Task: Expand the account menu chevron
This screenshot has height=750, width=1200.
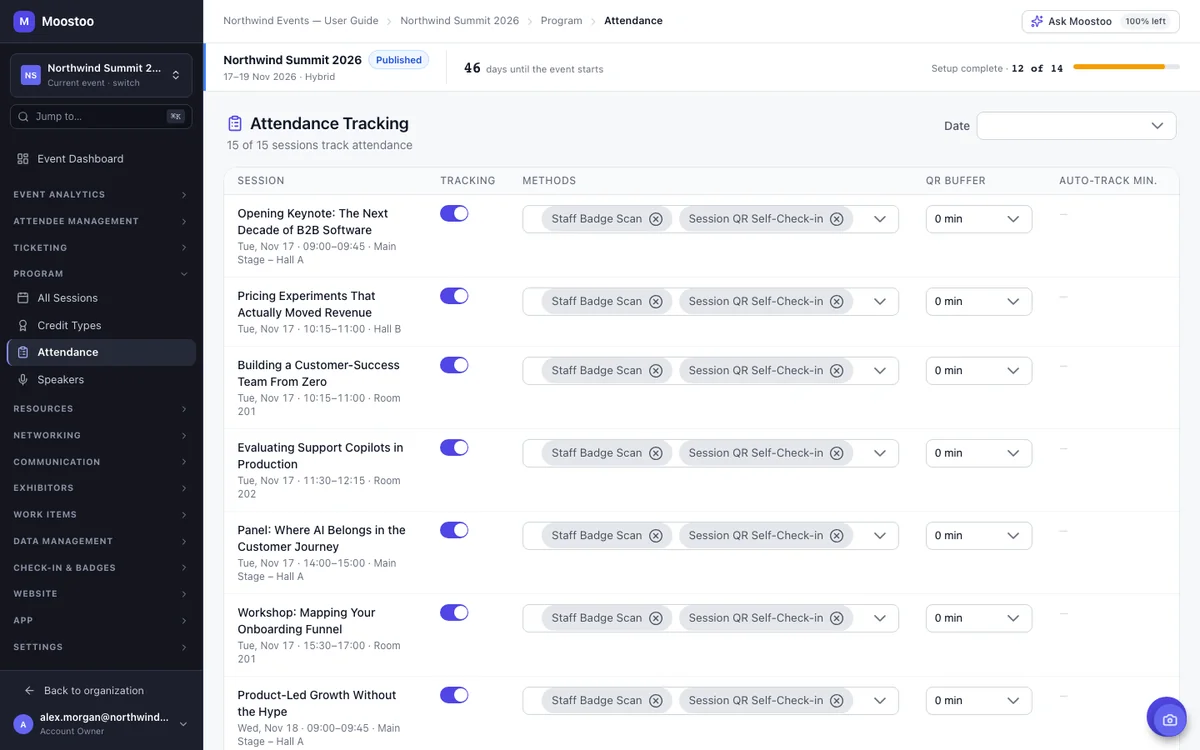Action: [183, 724]
